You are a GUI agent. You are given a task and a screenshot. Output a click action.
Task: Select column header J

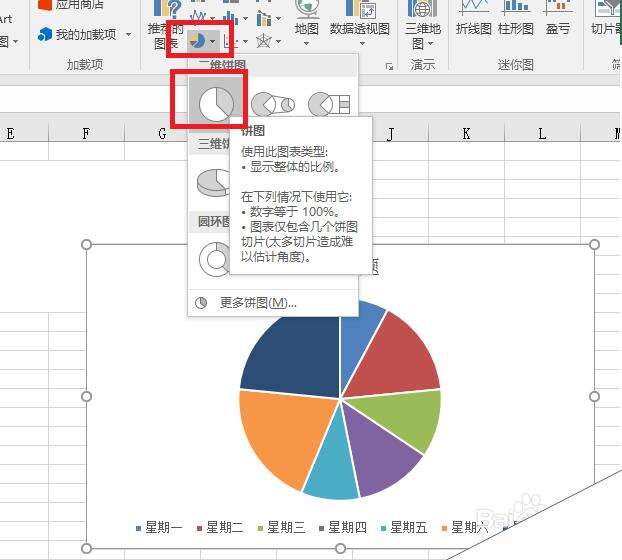tap(391, 134)
